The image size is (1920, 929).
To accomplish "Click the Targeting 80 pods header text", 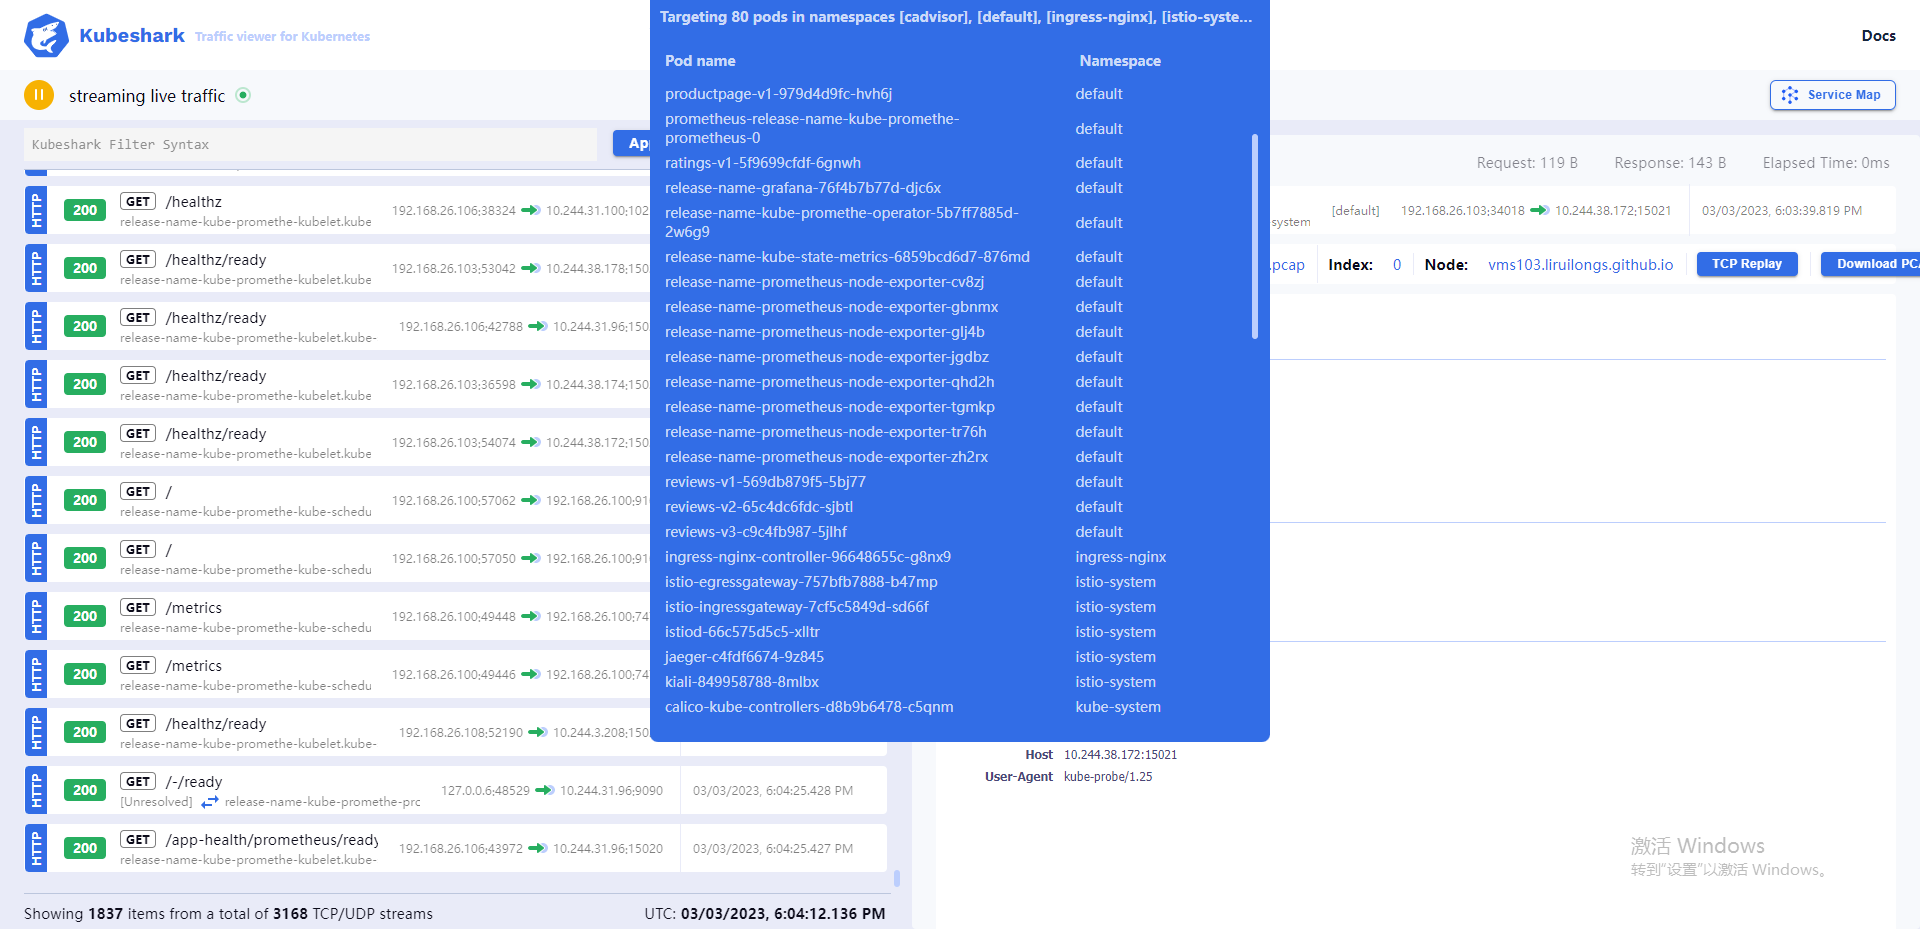I will tap(956, 17).
